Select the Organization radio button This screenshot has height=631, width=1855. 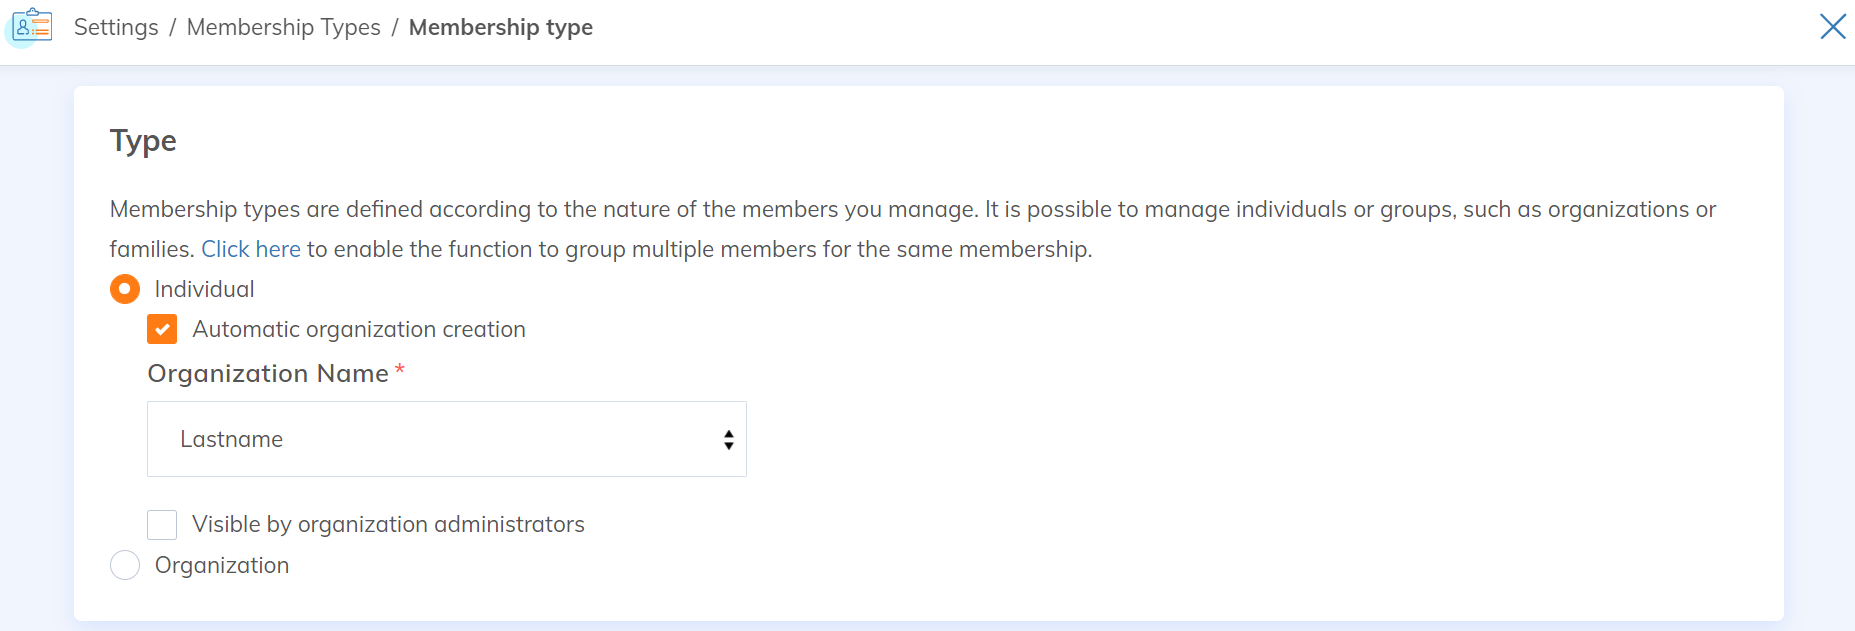[125, 565]
